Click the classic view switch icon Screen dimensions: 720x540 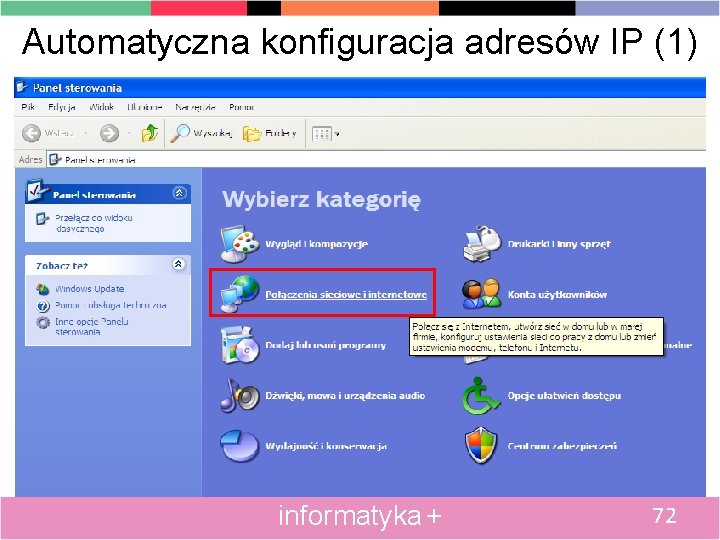[42, 219]
